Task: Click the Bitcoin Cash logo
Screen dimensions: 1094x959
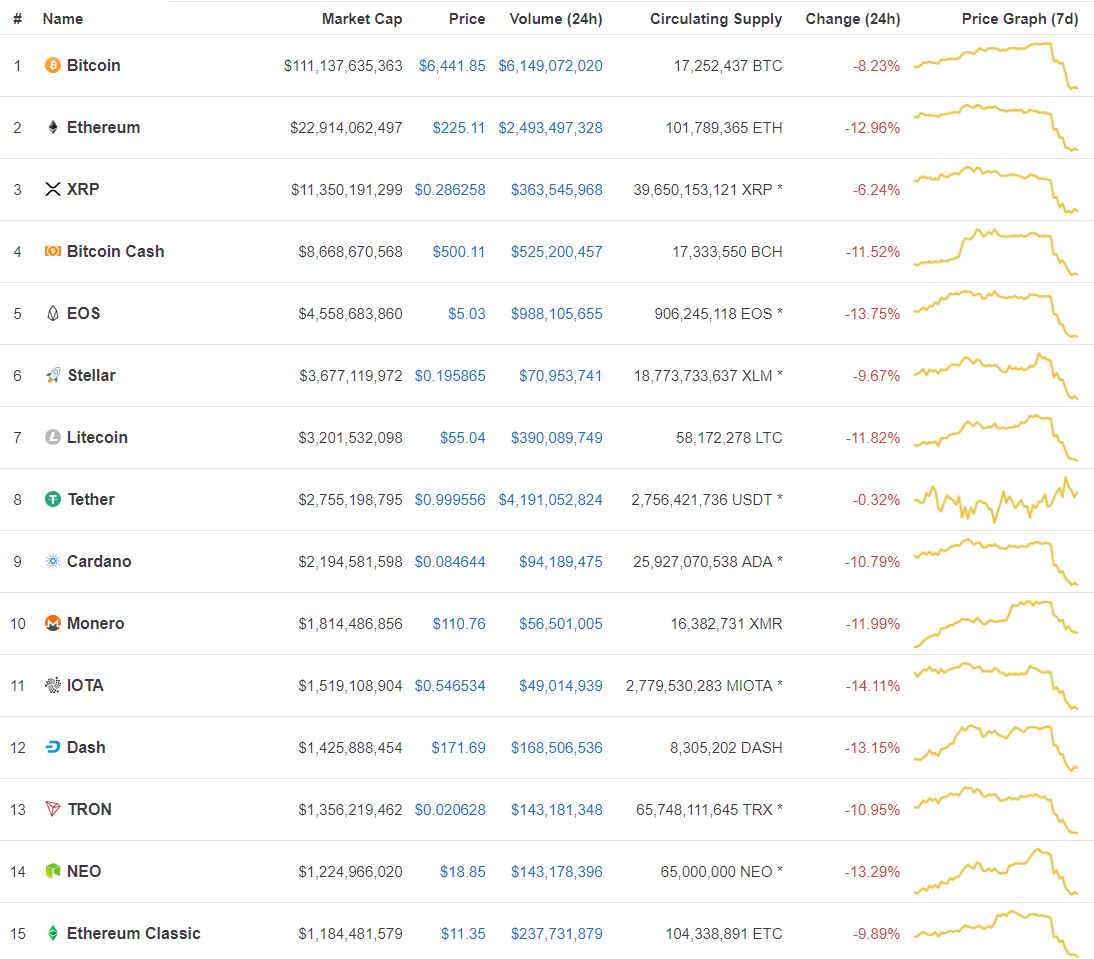Action: pyautogui.click(x=51, y=251)
